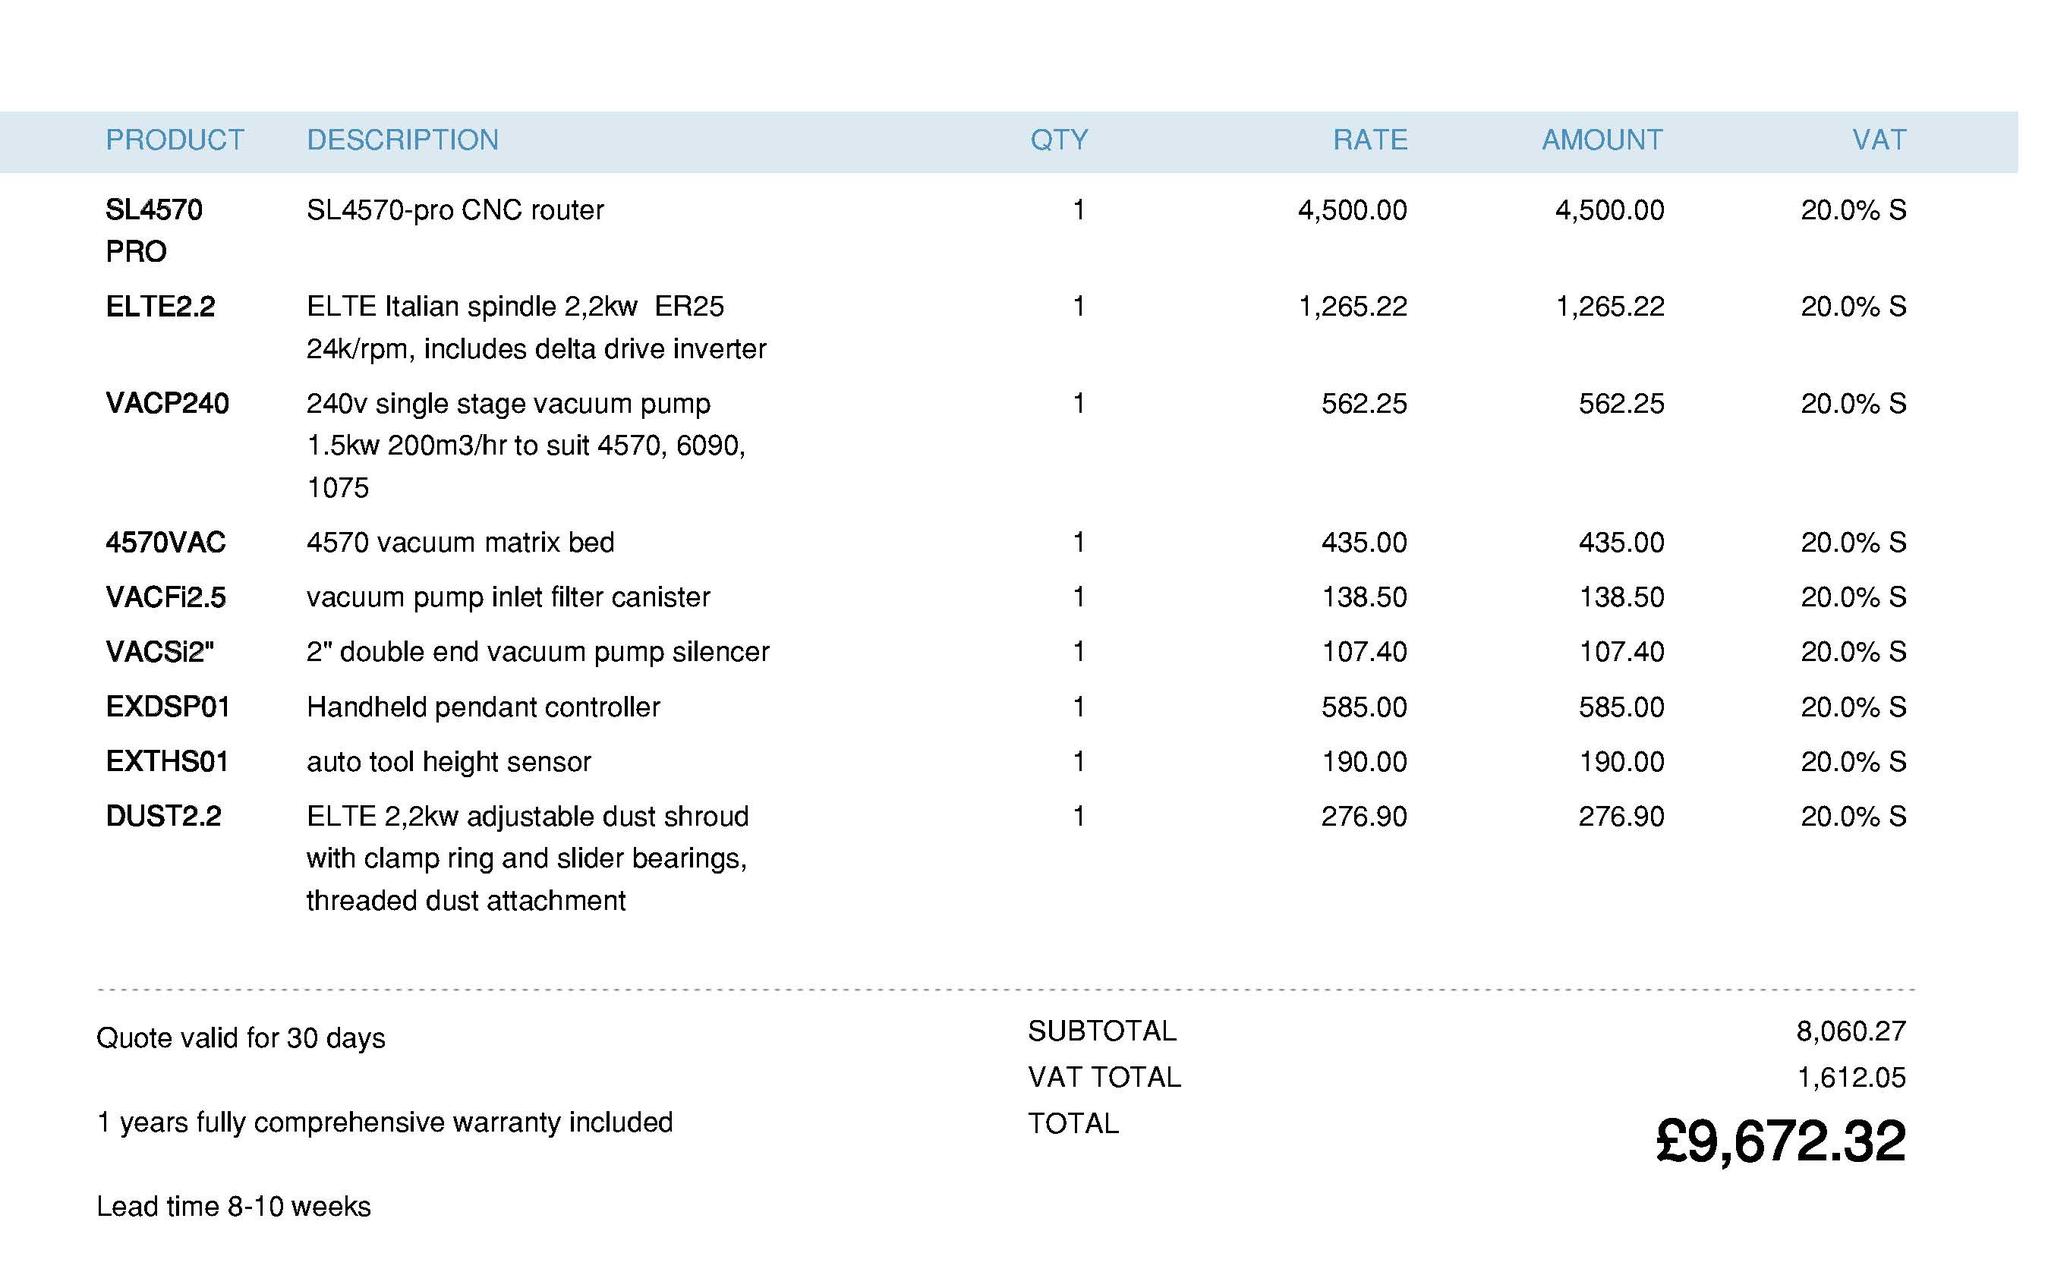Viewport: 2048px width, 1272px height.
Task: Click the SUBTOTAL value 8,060.27
Action: click(x=1850, y=1031)
